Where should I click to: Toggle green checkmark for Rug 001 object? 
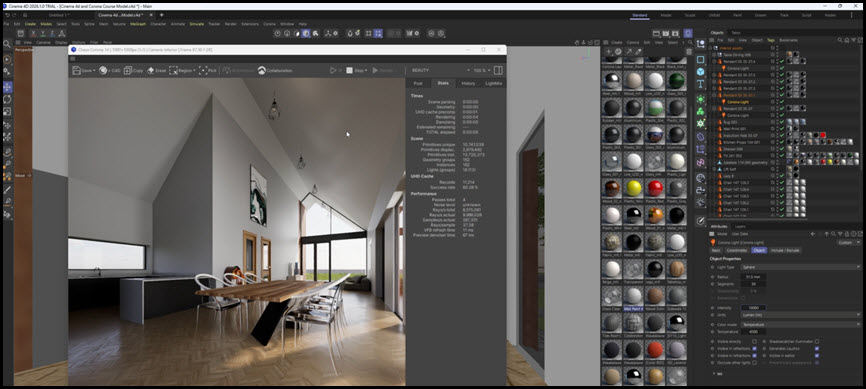tap(782, 122)
